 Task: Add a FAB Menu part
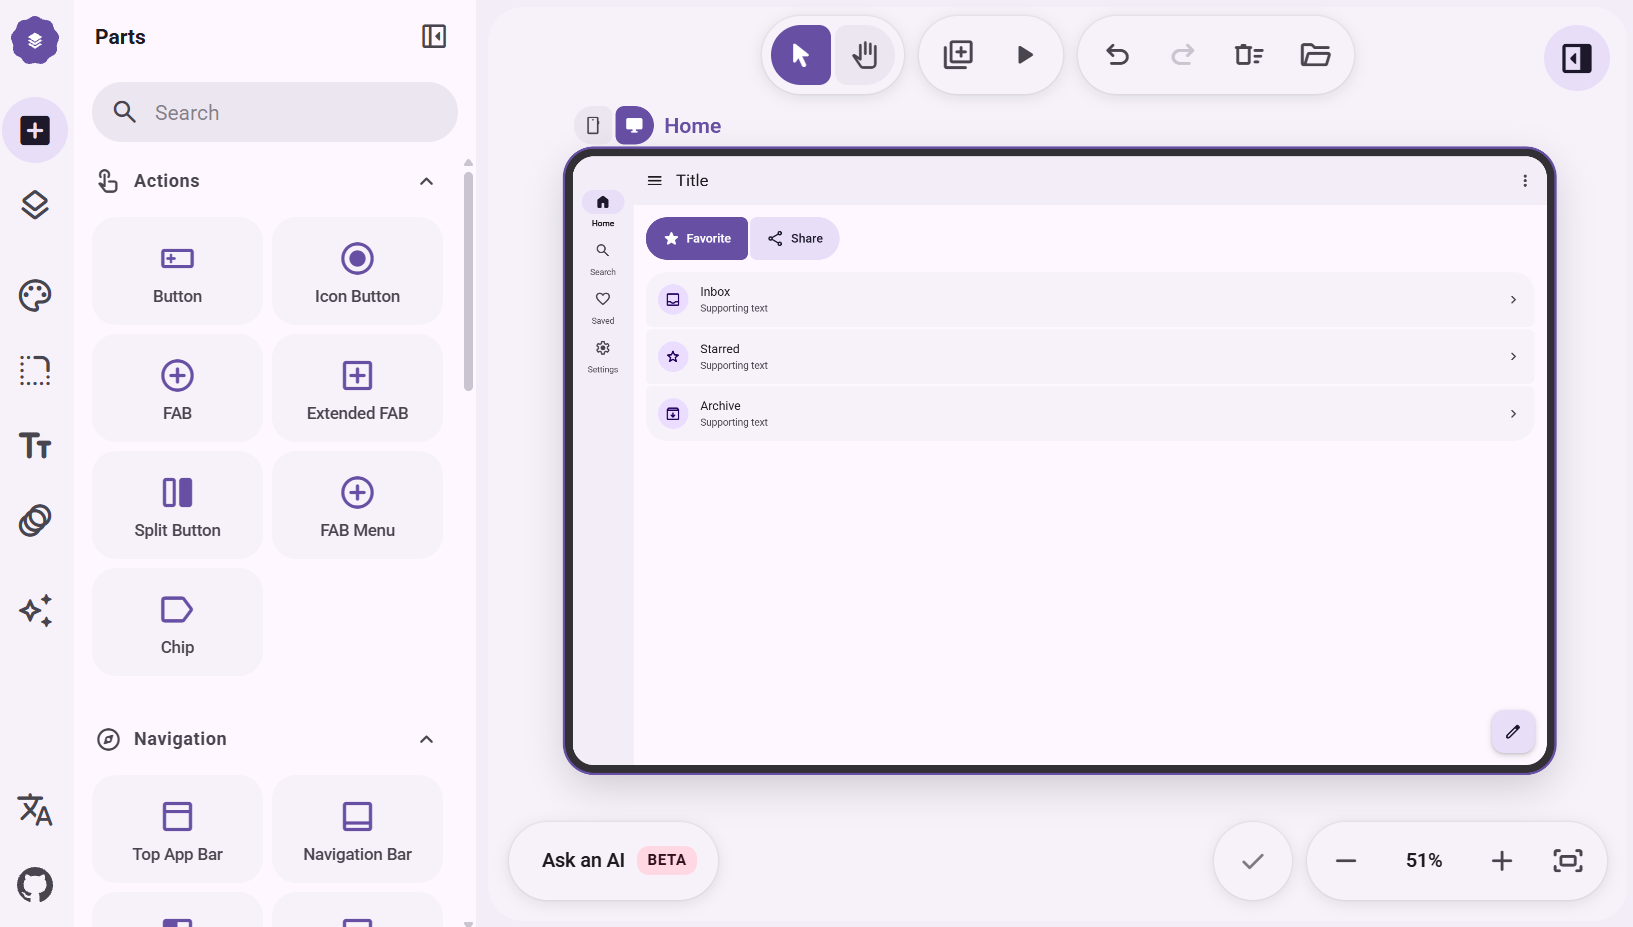(357, 505)
